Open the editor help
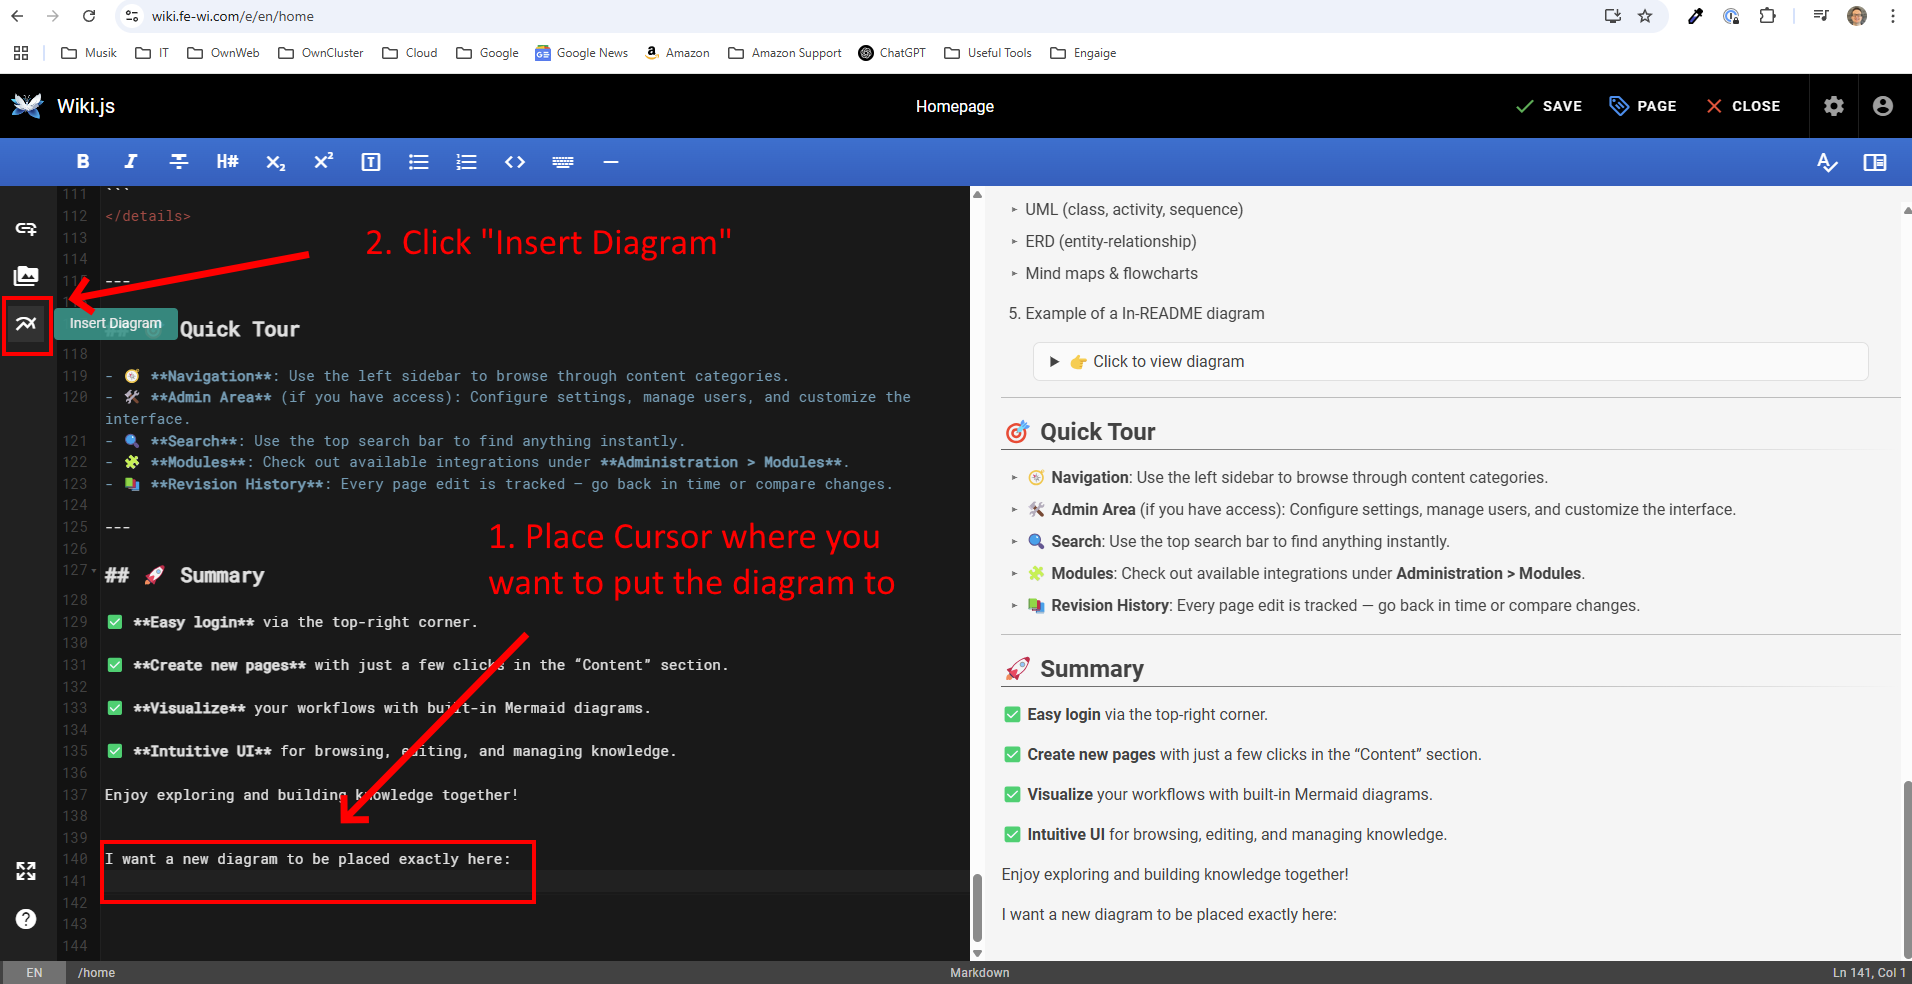The image size is (1912, 984). coord(26,918)
